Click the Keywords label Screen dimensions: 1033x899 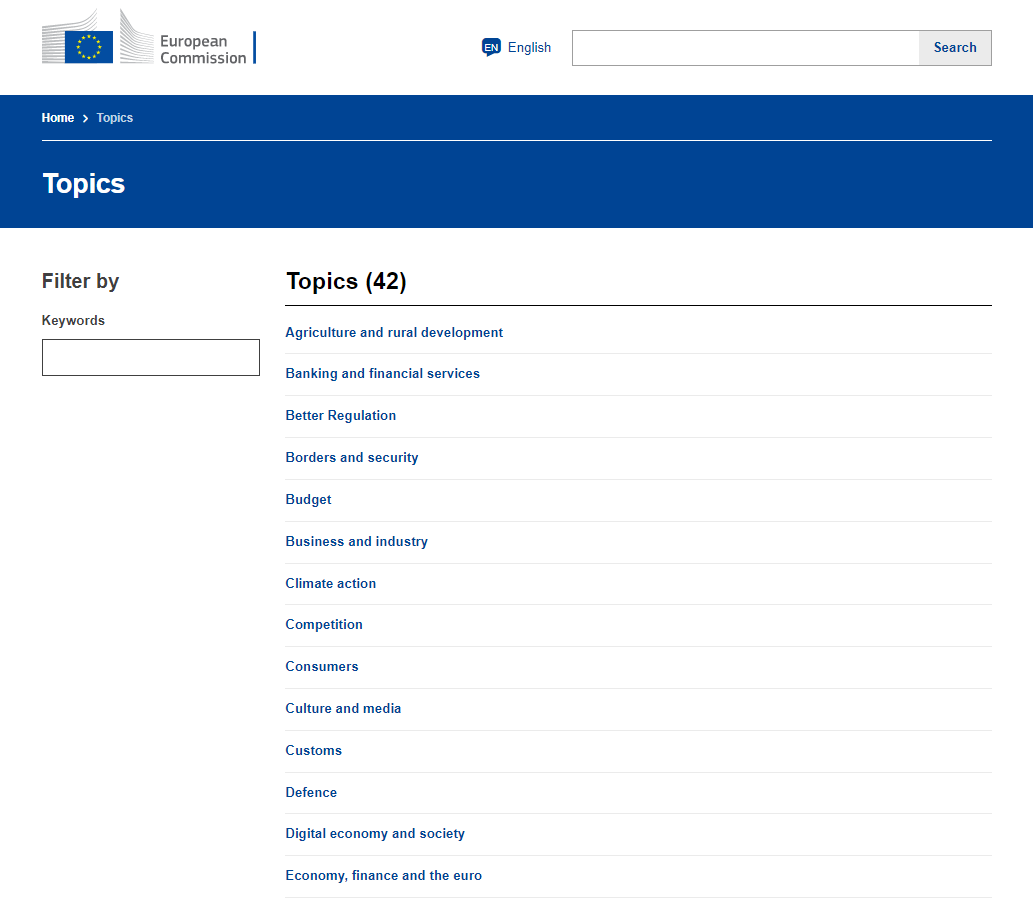(x=73, y=321)
